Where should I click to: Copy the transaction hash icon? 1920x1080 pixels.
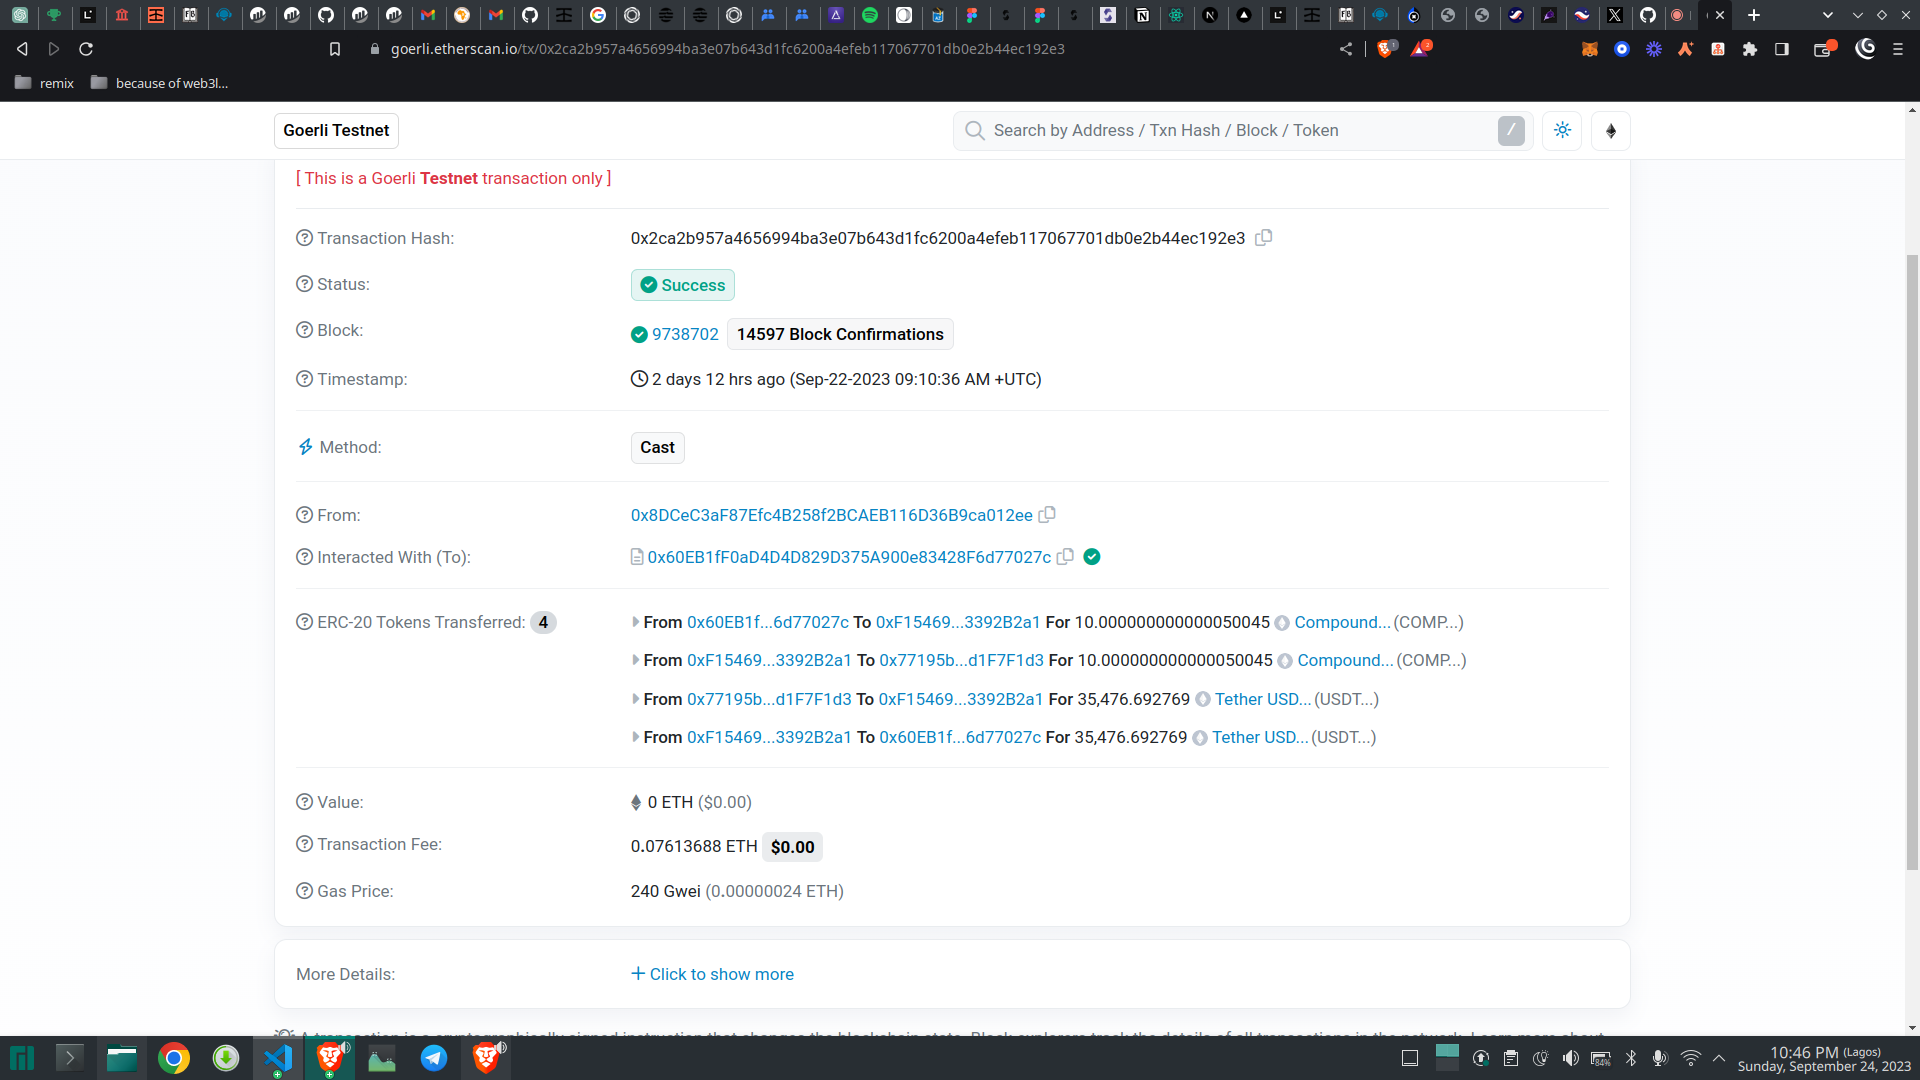coord(1263,238)
